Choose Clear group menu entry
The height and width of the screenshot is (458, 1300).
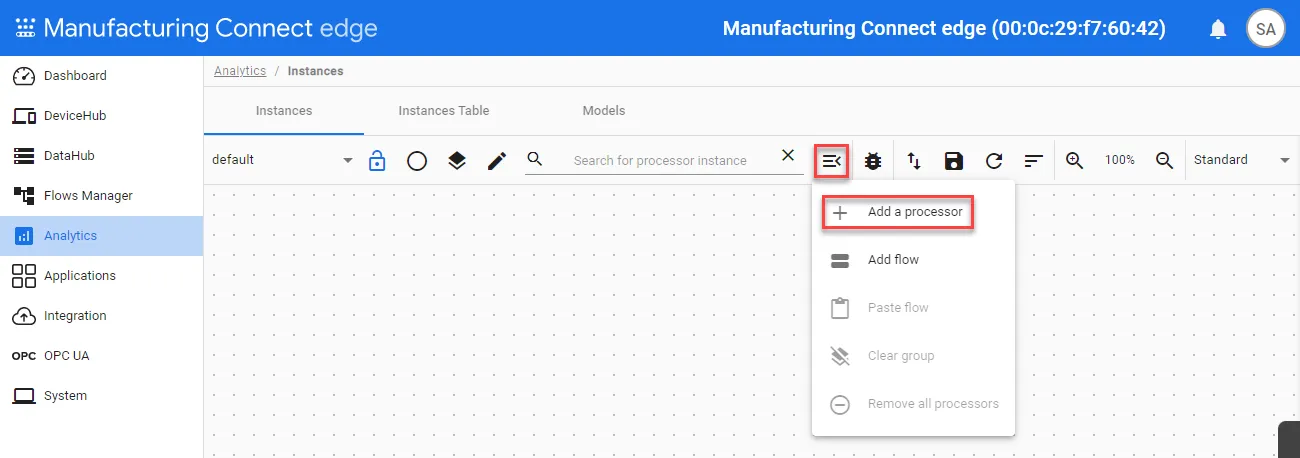pos(913,356)
